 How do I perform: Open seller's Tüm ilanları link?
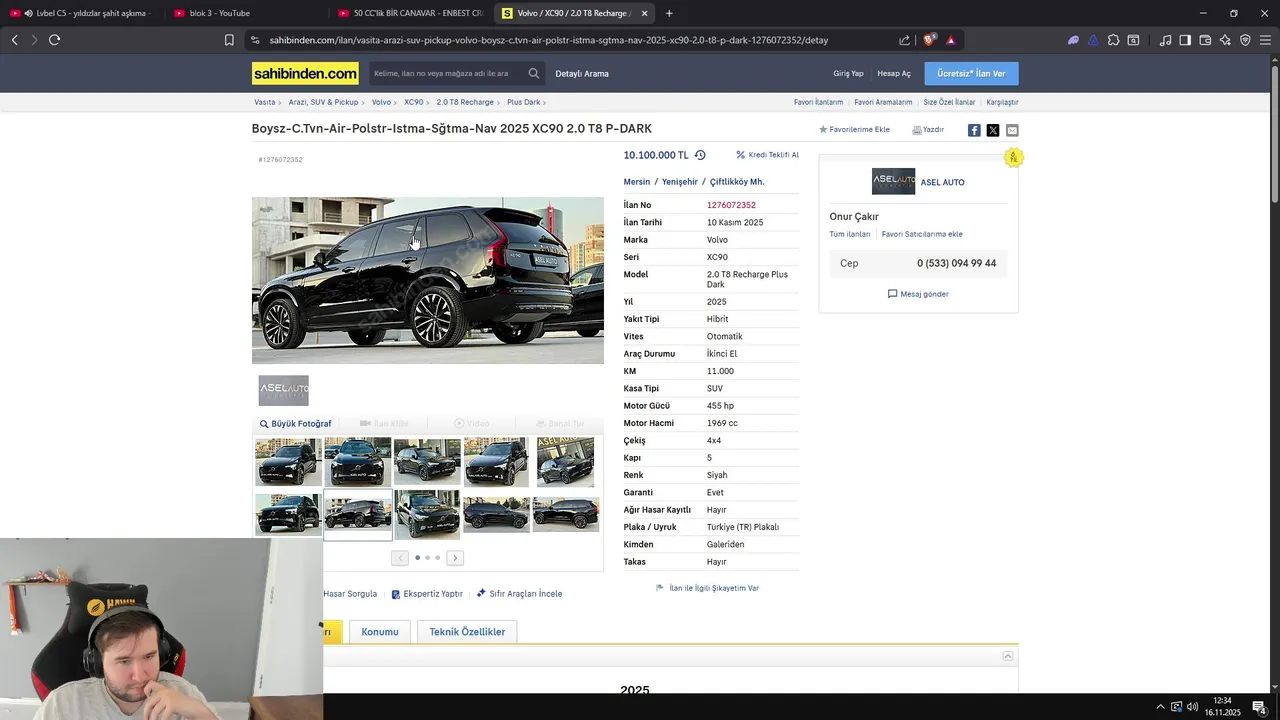tap(850, 234)
